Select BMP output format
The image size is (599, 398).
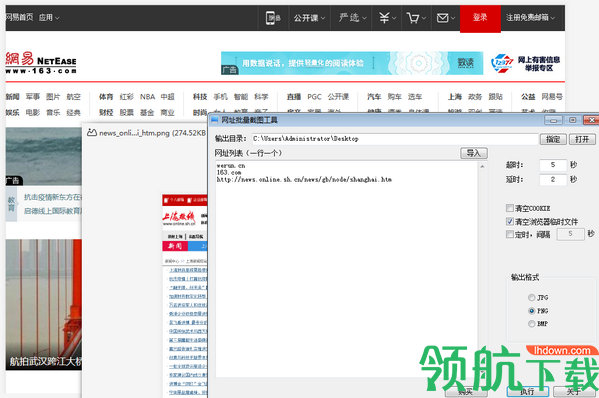click(531, 324)
